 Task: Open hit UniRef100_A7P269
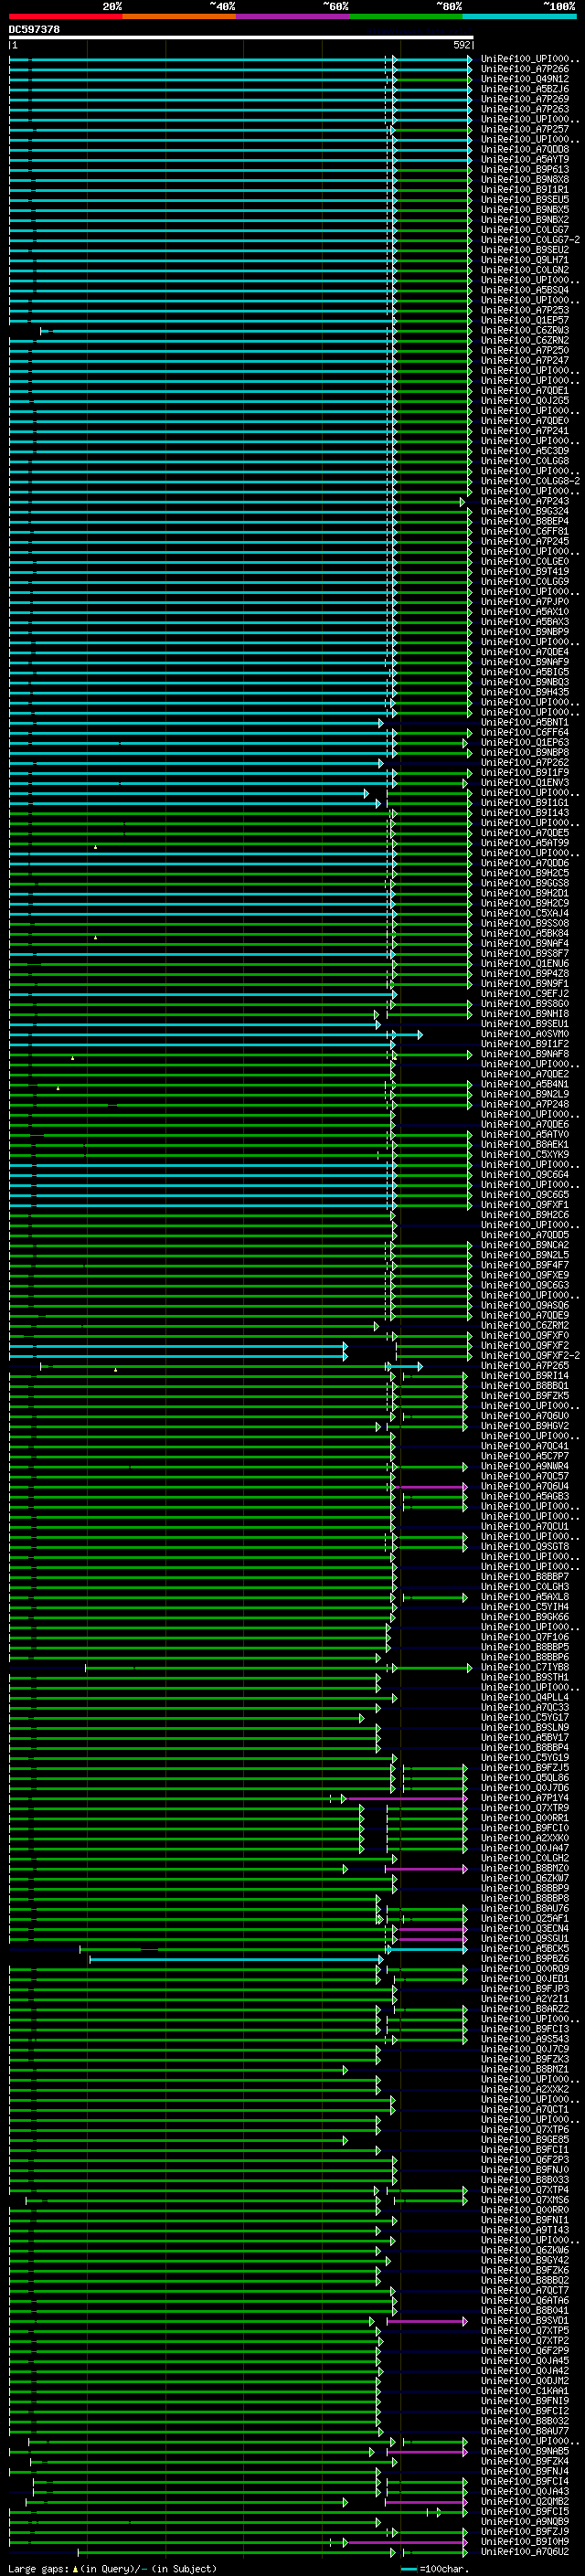click(525, 100)
